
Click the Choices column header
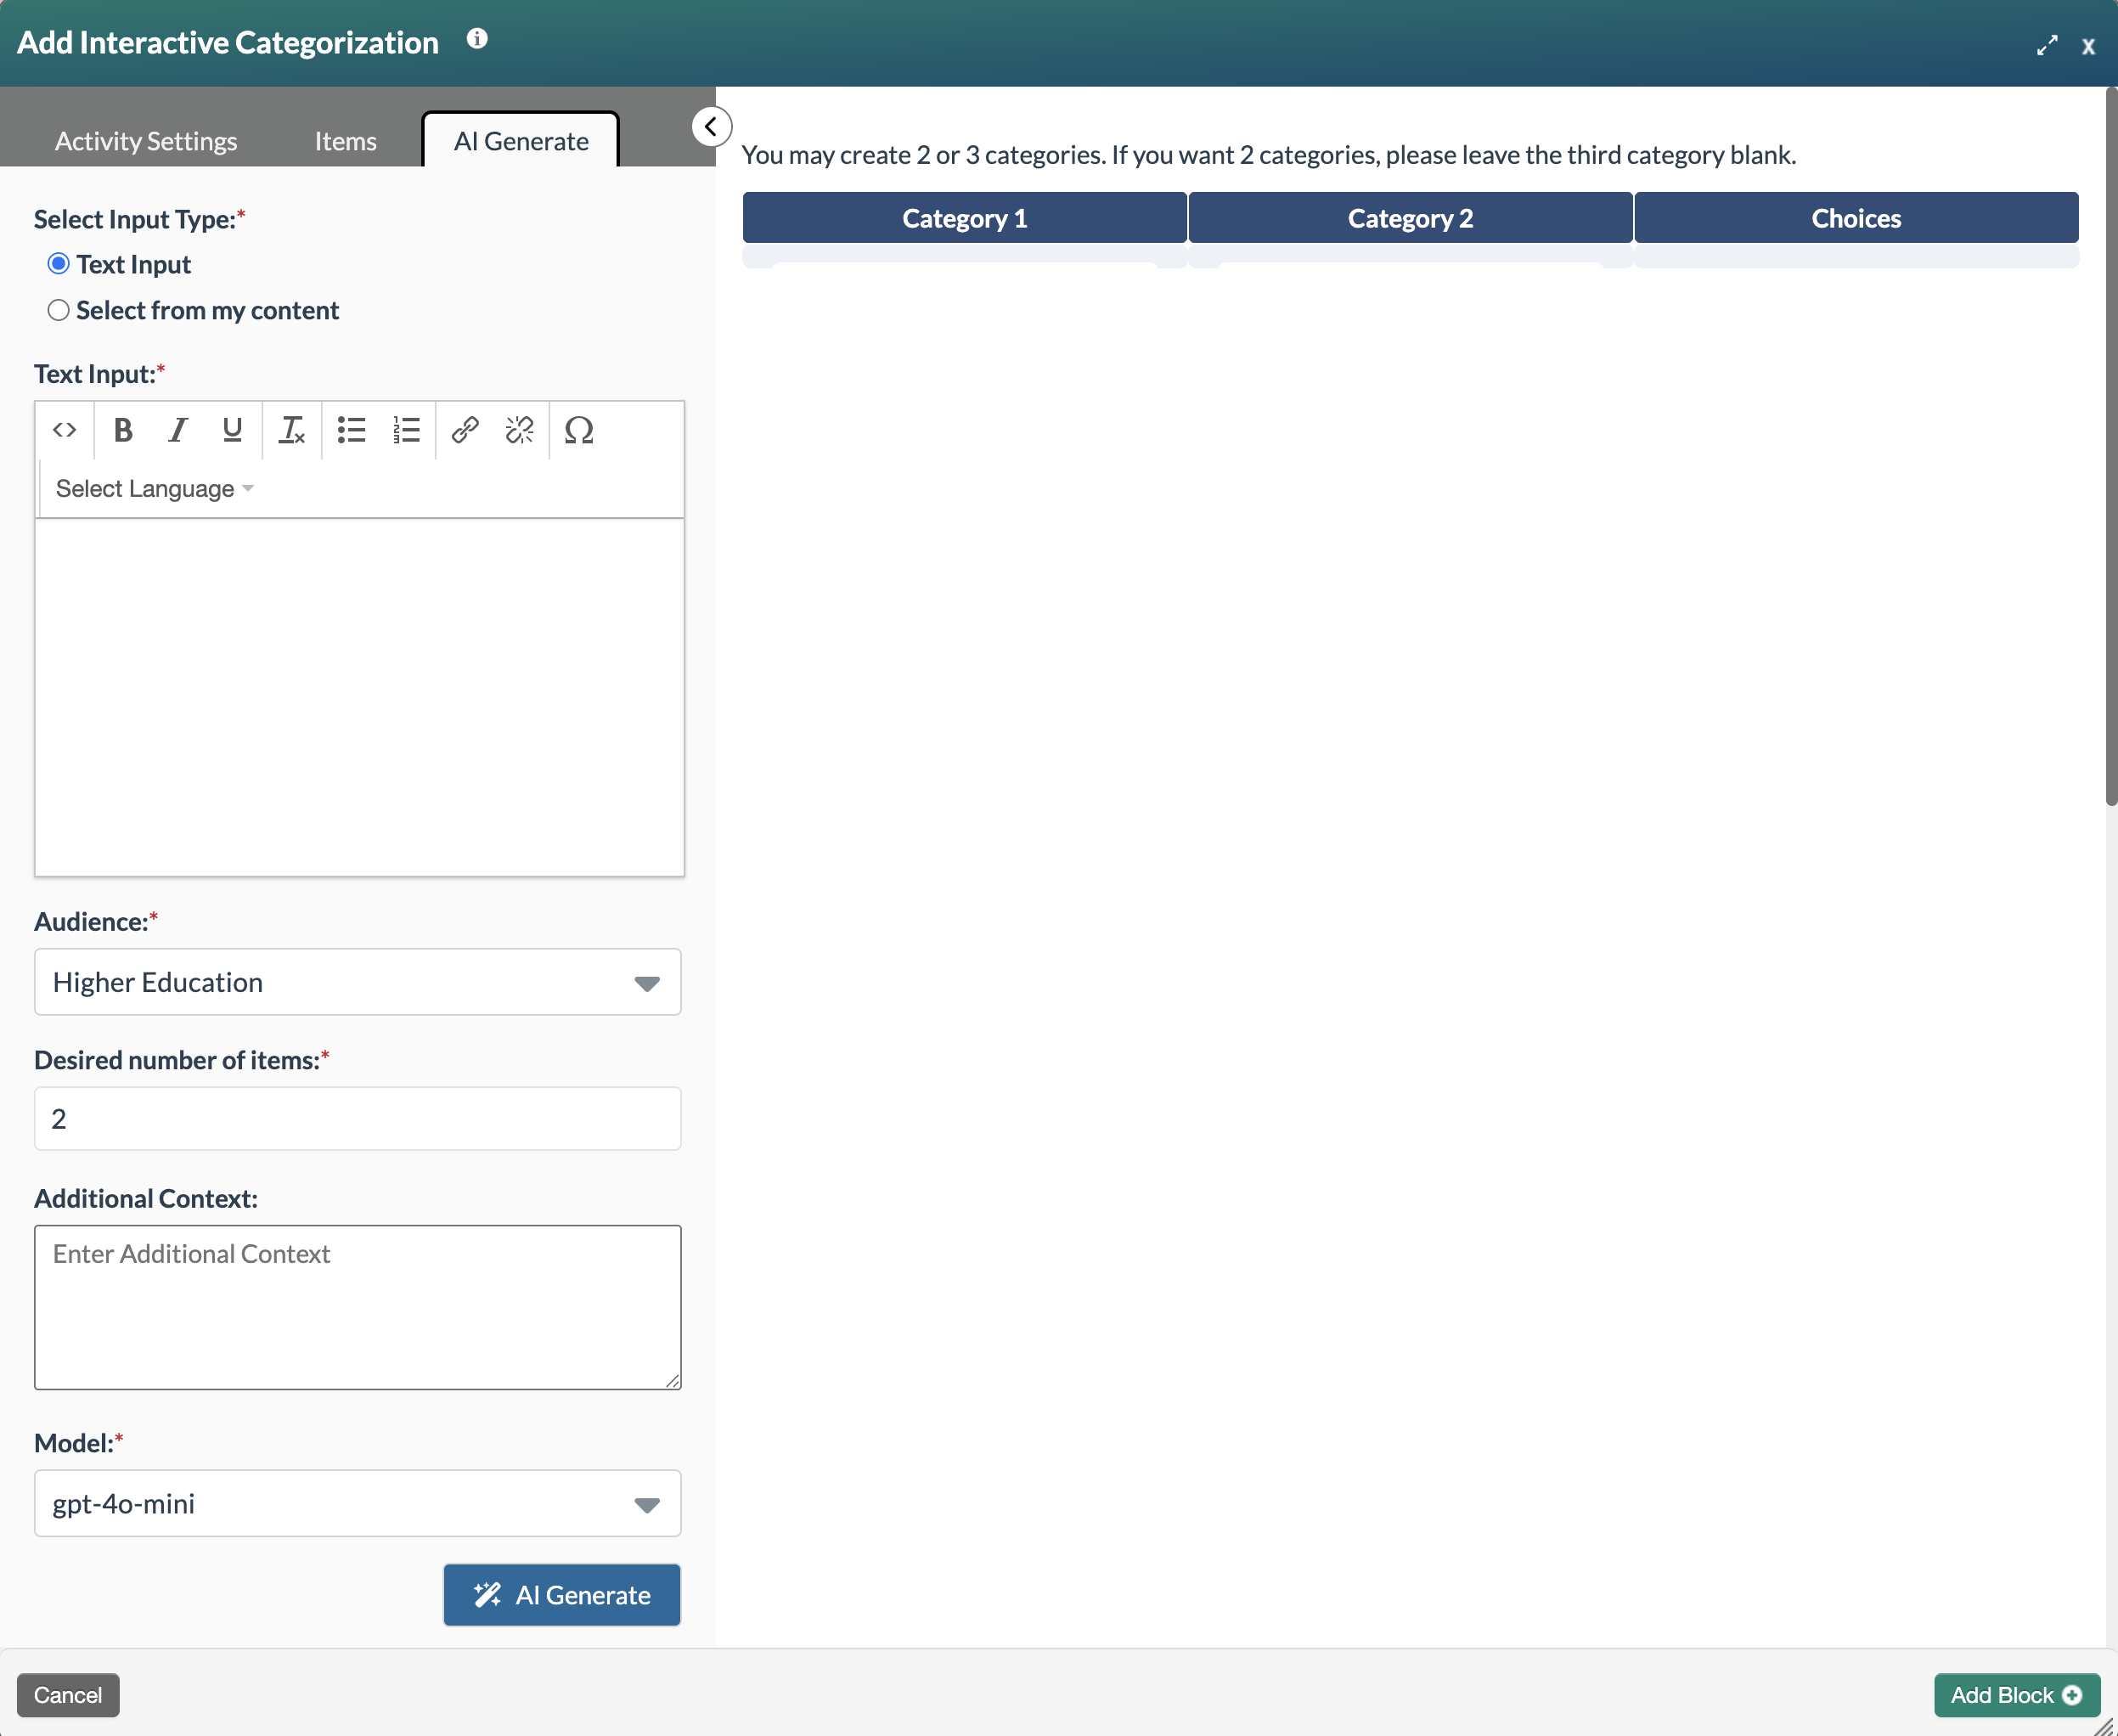coord(1857,218)
